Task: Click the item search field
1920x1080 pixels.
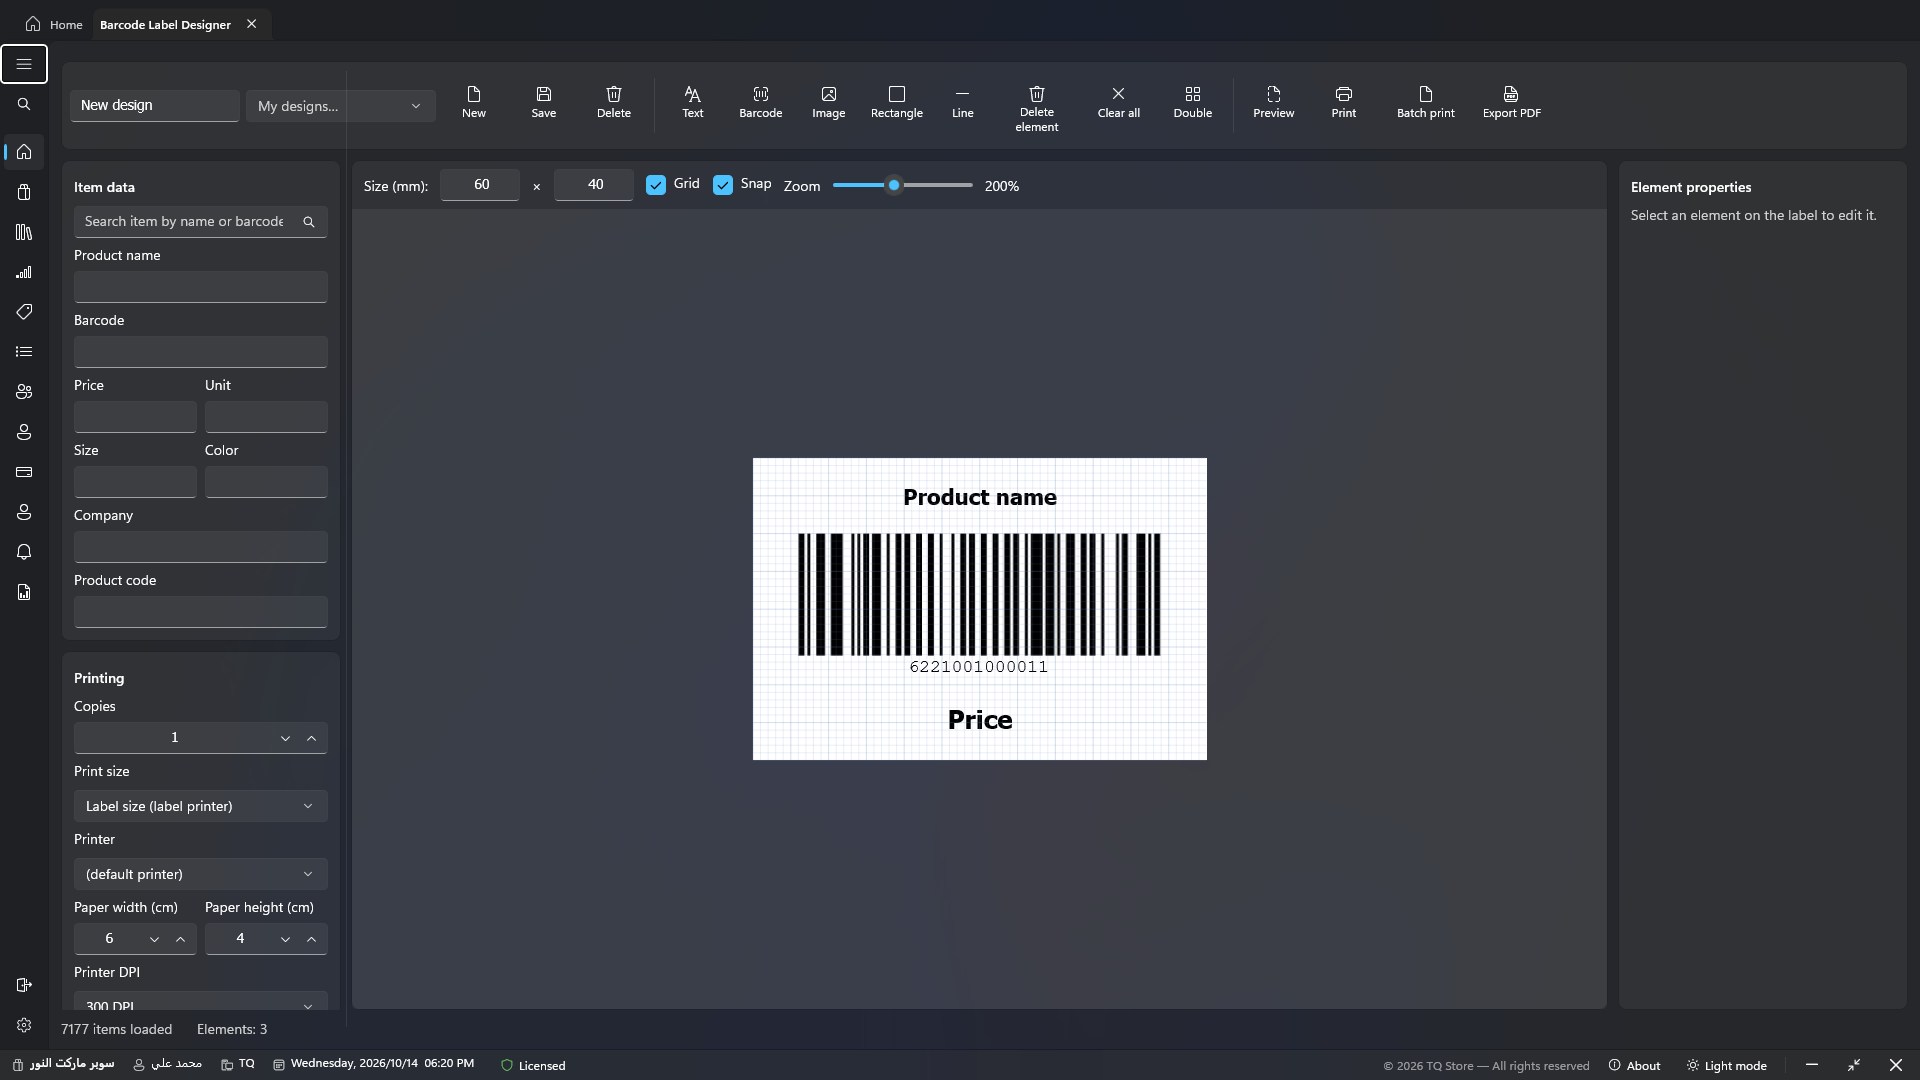Action: pyautogui.click(x=200, y=222)
